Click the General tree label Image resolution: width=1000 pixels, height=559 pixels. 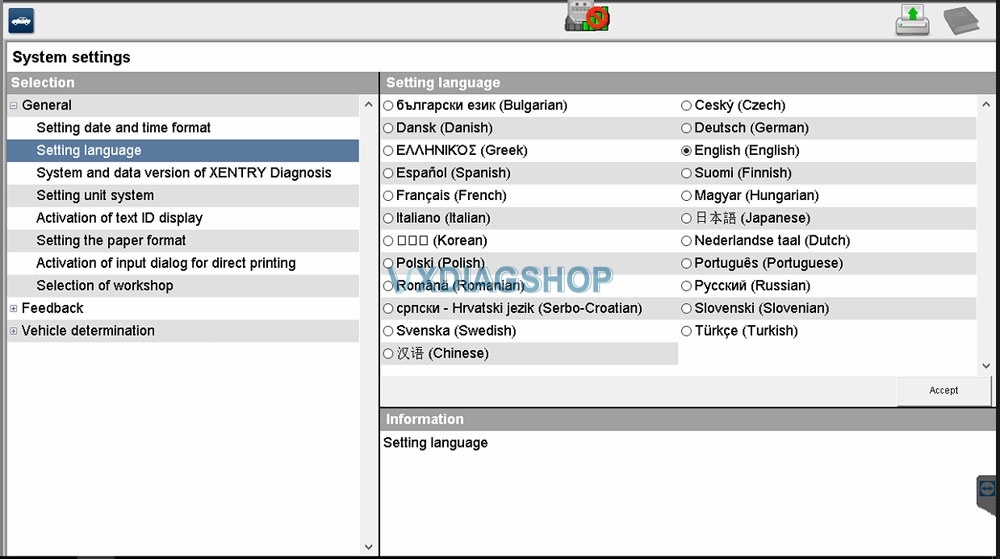[47, 105]
